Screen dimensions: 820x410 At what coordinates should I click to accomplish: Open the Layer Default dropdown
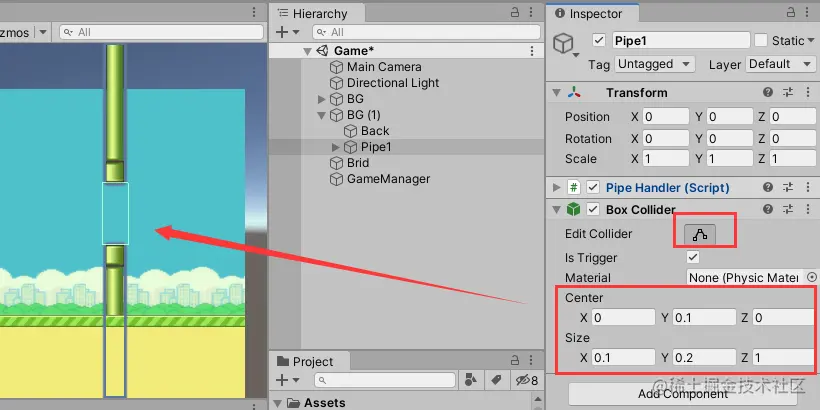tap(780, 64)
